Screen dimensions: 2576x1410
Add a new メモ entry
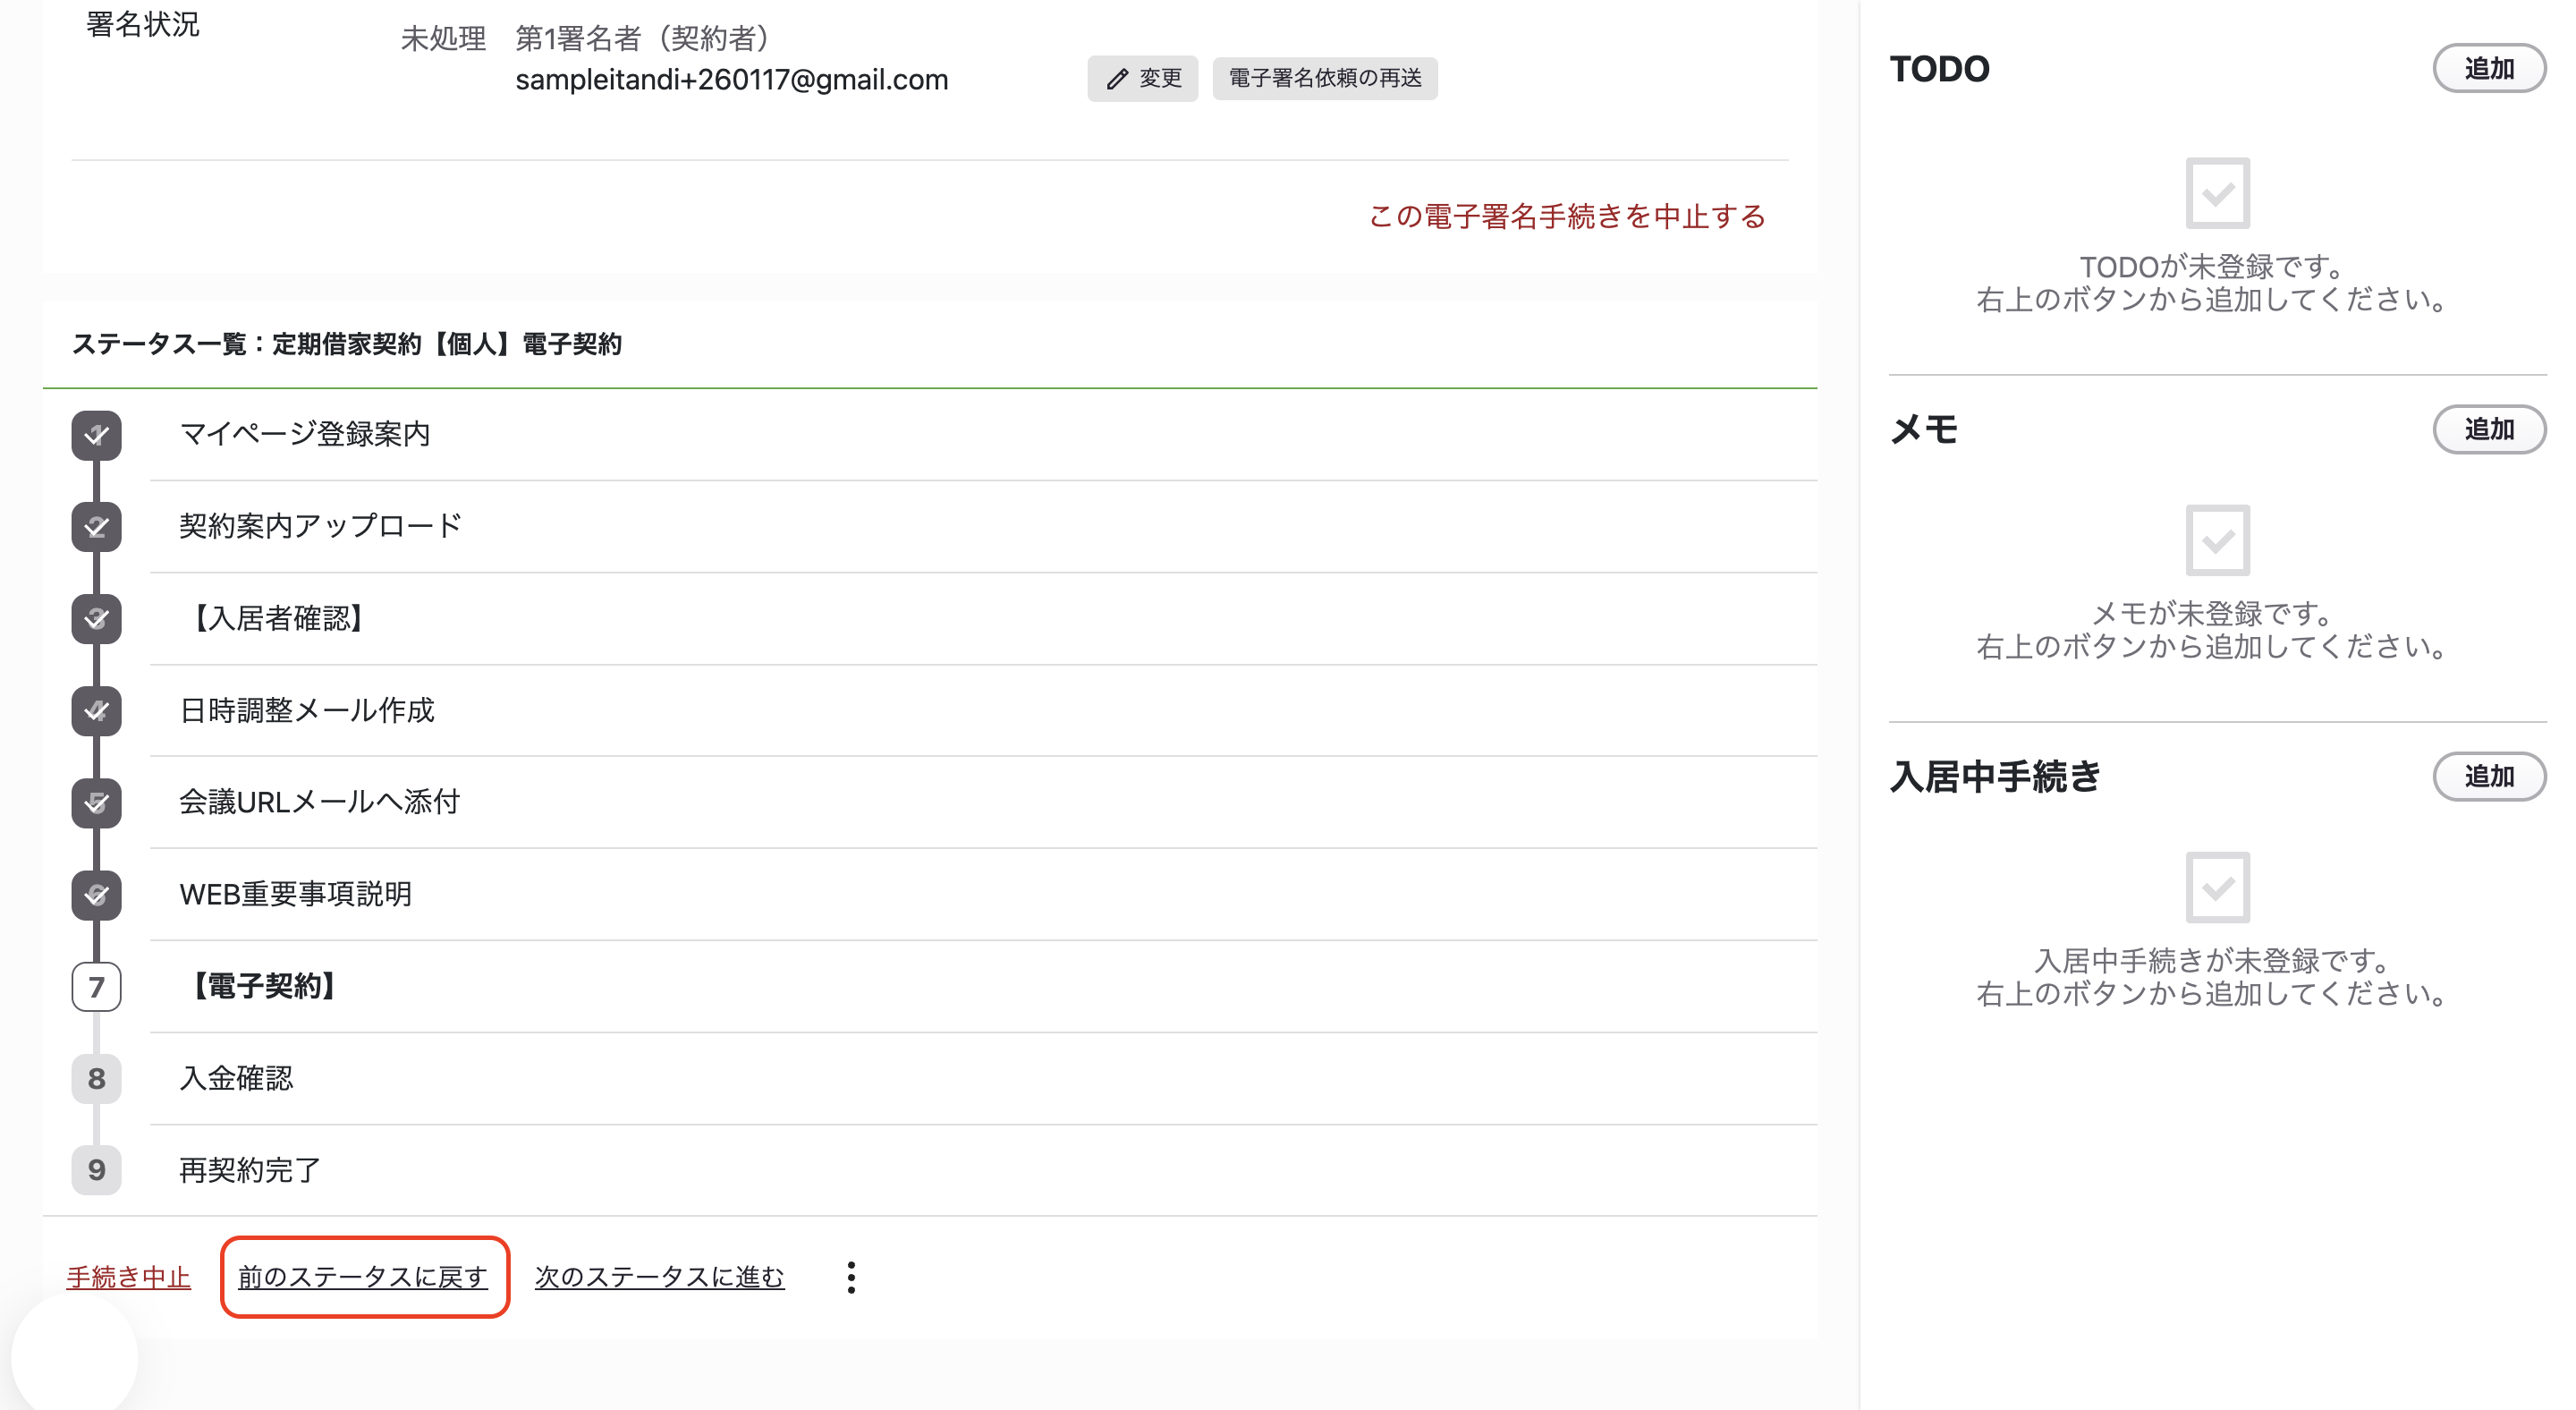click(2489, 430)
